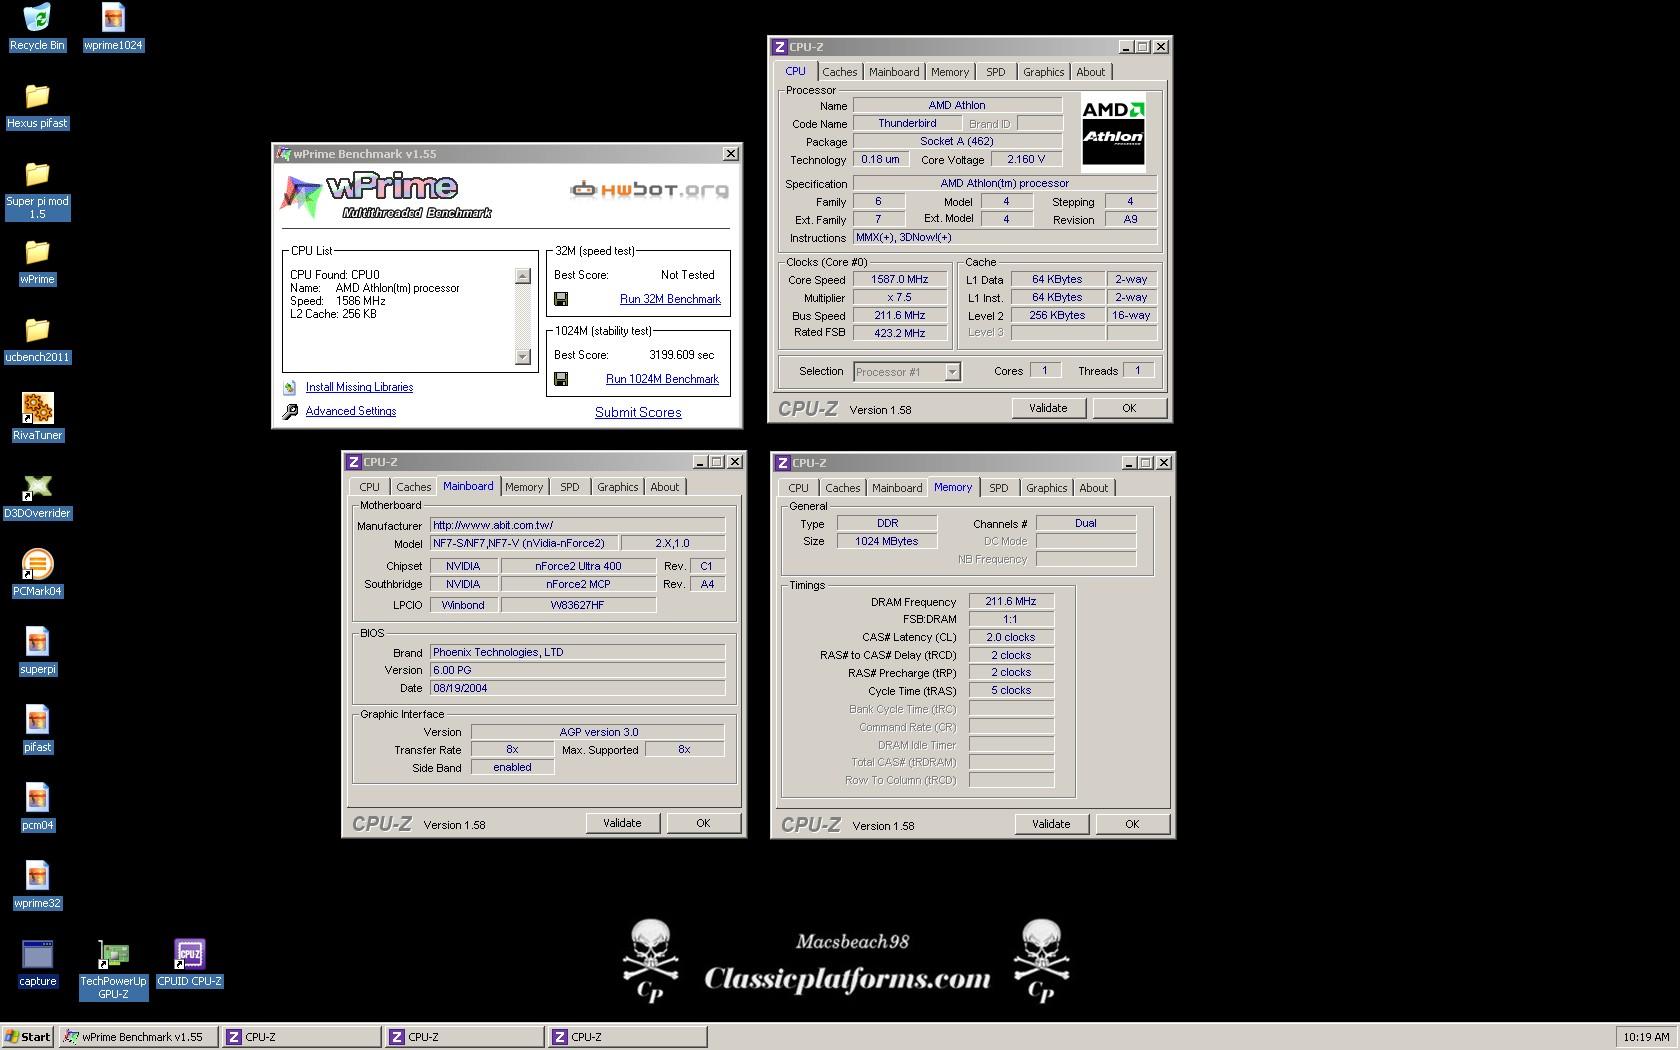Click the Core Voltage 2.160 V value
Image resolution: width=1680 pixels, height=1050 pixels.
pyautogui.click(x=1026, y=159)
